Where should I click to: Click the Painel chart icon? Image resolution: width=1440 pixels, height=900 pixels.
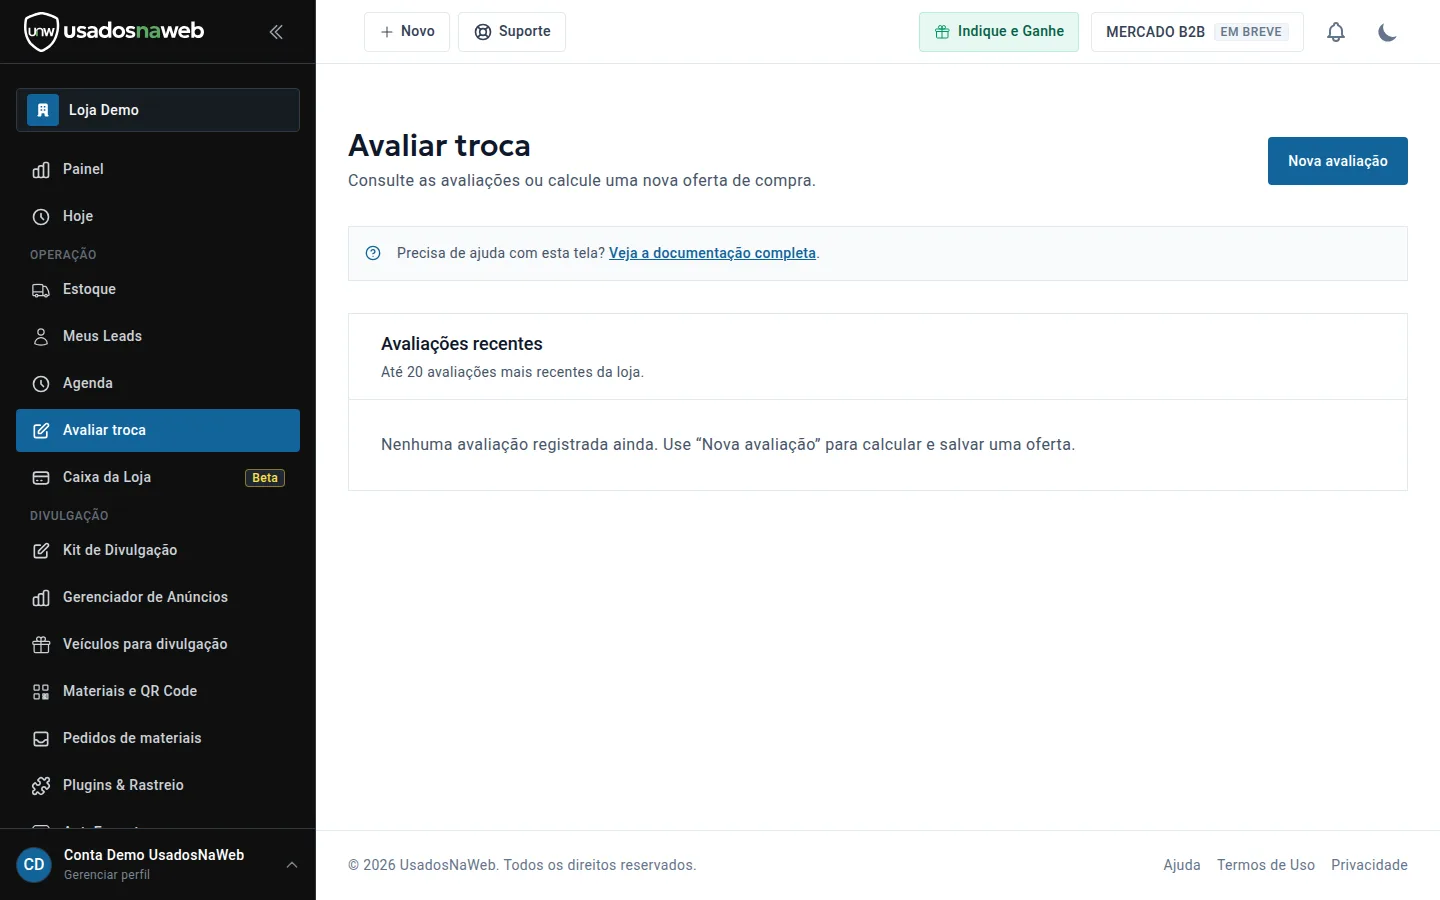point(41,170)
